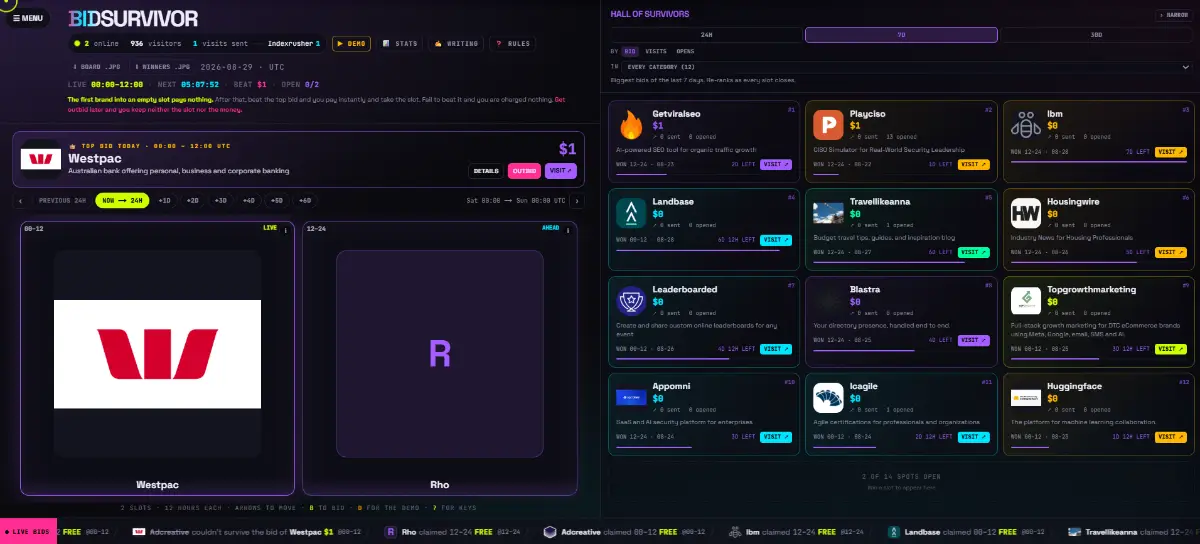The width and height of the screenshot is (1200, 544).
Task: Expand the Every Category dropdown
Action: (905, 66)
